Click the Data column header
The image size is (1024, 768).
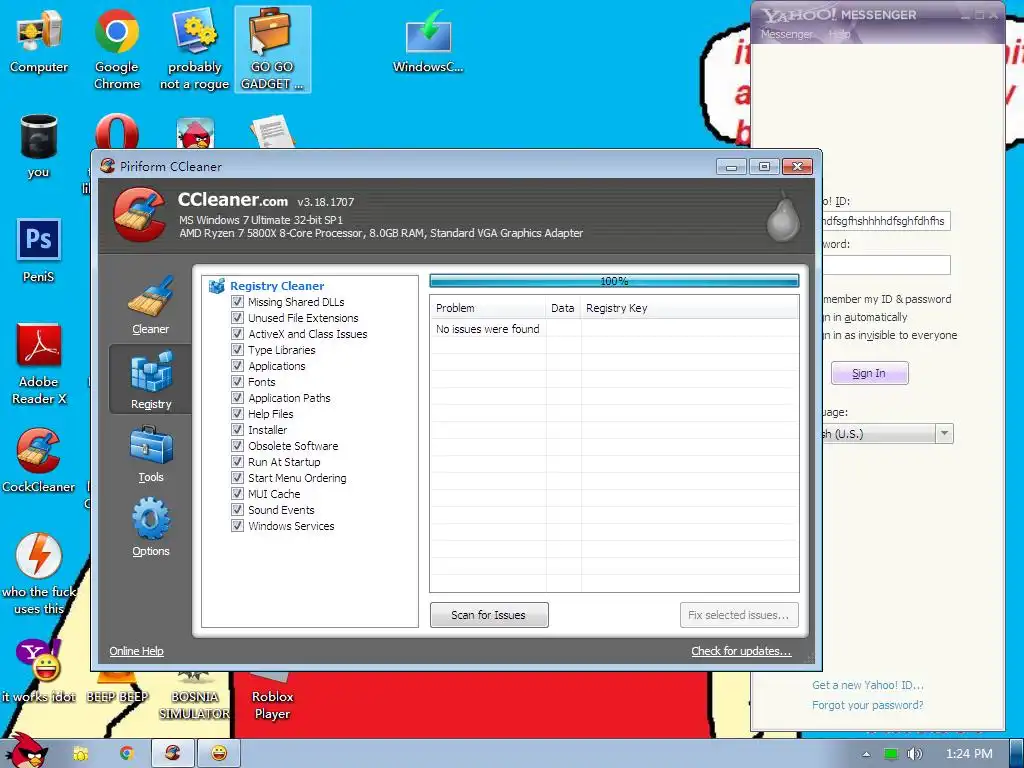pos(563,308)
